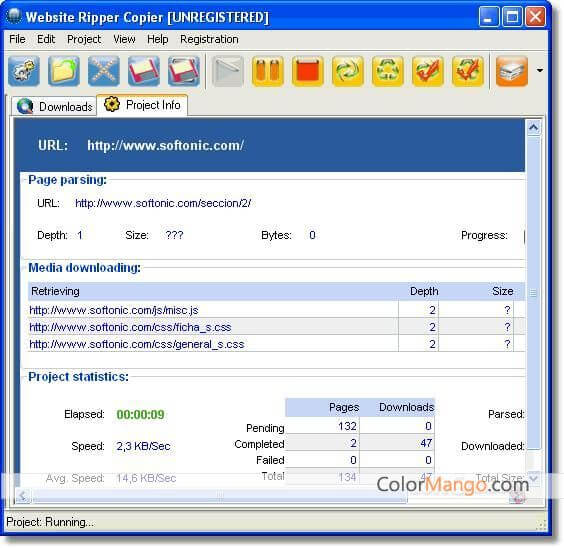Click the green recycle arrows icon
This screenshot has width=564, height=548.
pos(388,71)
